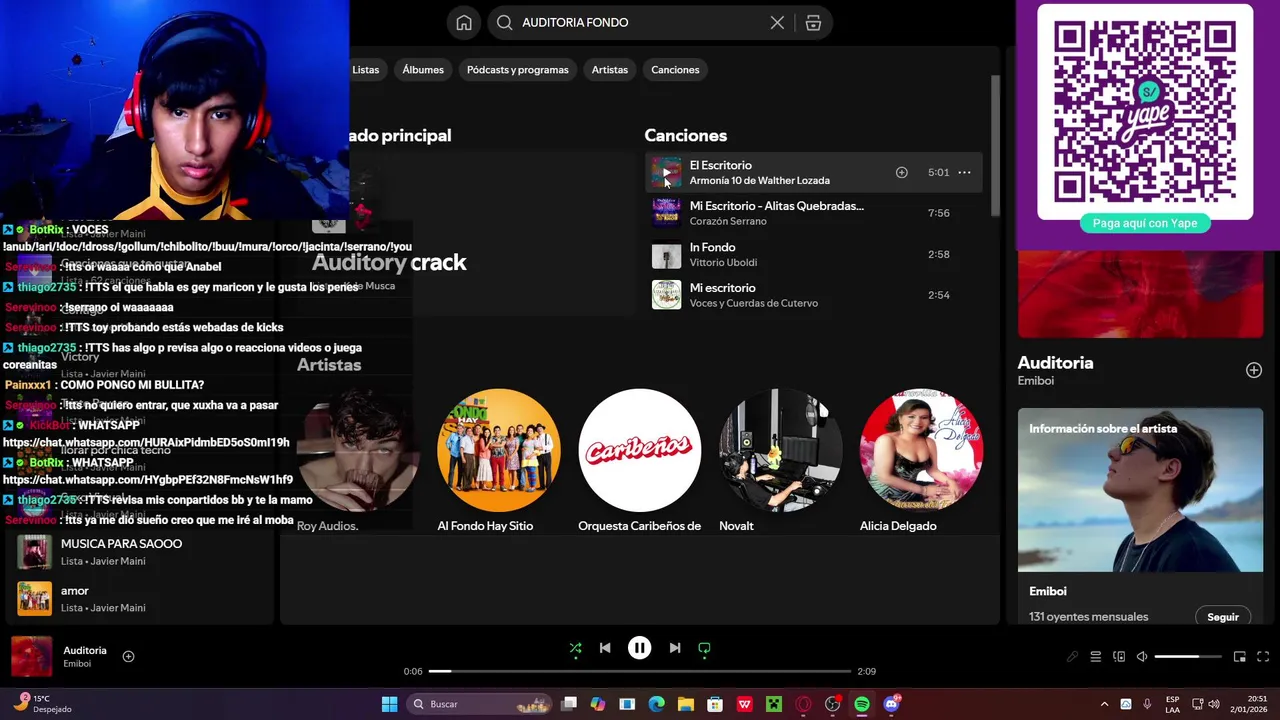This screenshot has width=1280, height=720.
Task: Click the taskbar Buscar search box
Action: coord(480,704)
